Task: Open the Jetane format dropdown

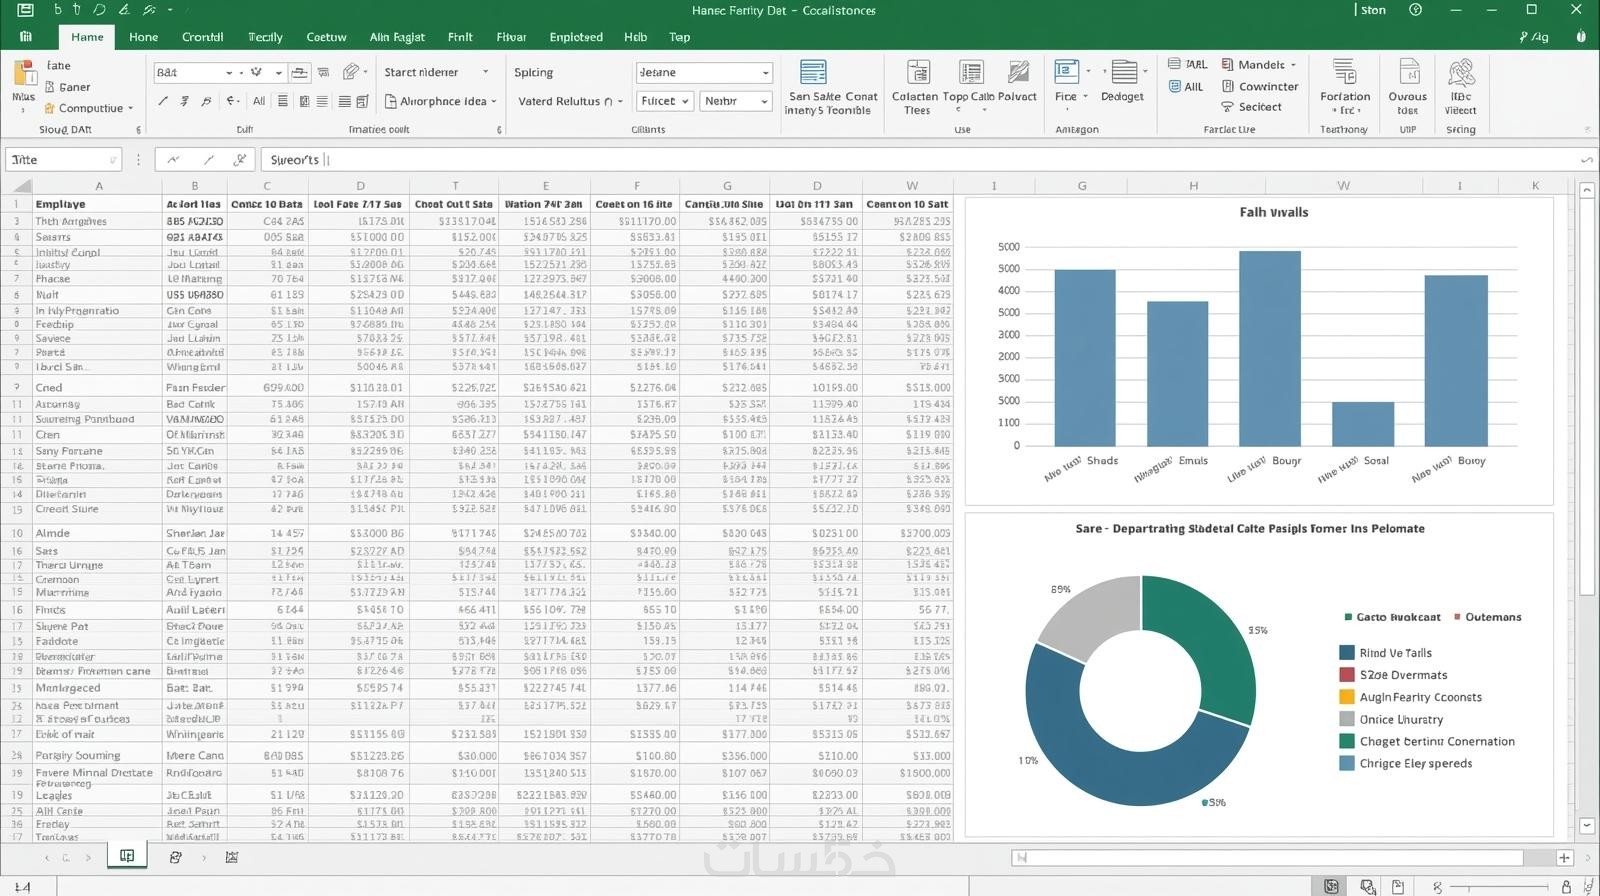Action: pos(766,72)
